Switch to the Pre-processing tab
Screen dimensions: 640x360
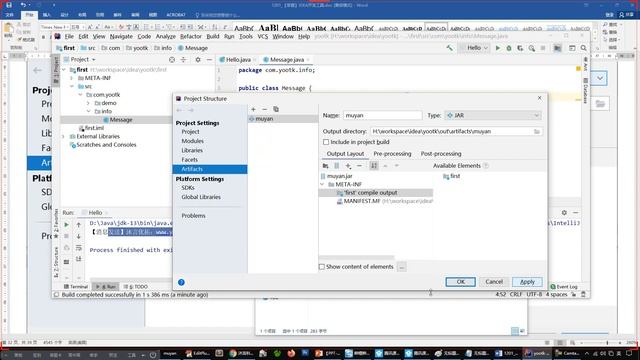pyautogui.click(x=392, y=154)
